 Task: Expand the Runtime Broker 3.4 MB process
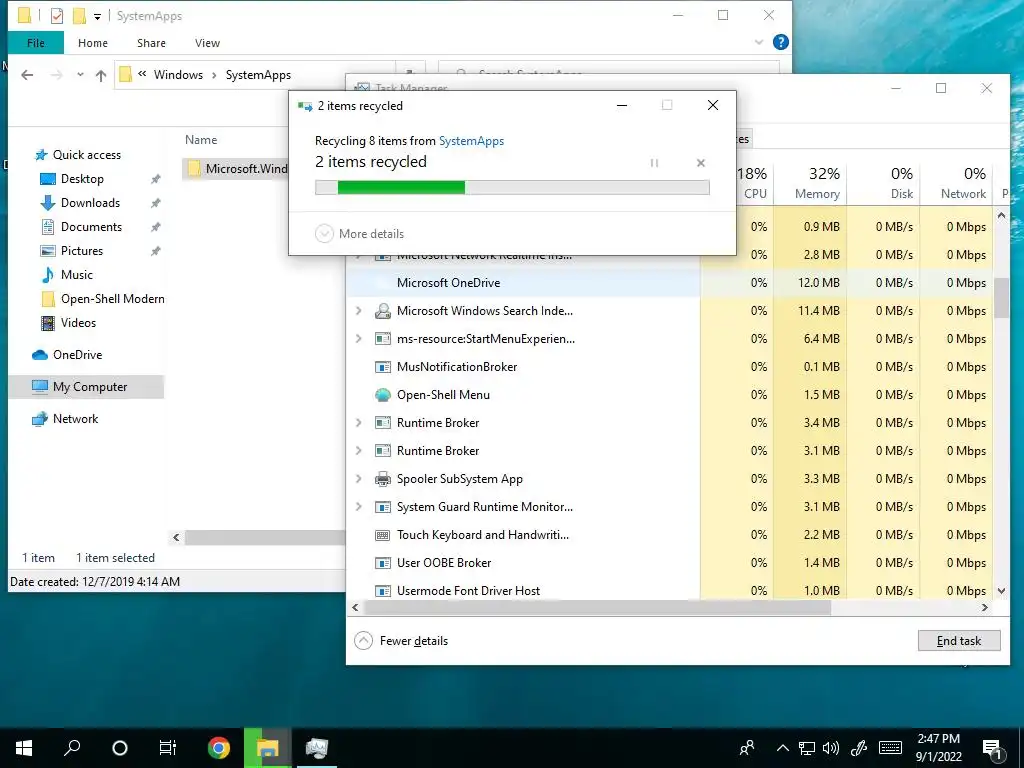pos(359,423)
